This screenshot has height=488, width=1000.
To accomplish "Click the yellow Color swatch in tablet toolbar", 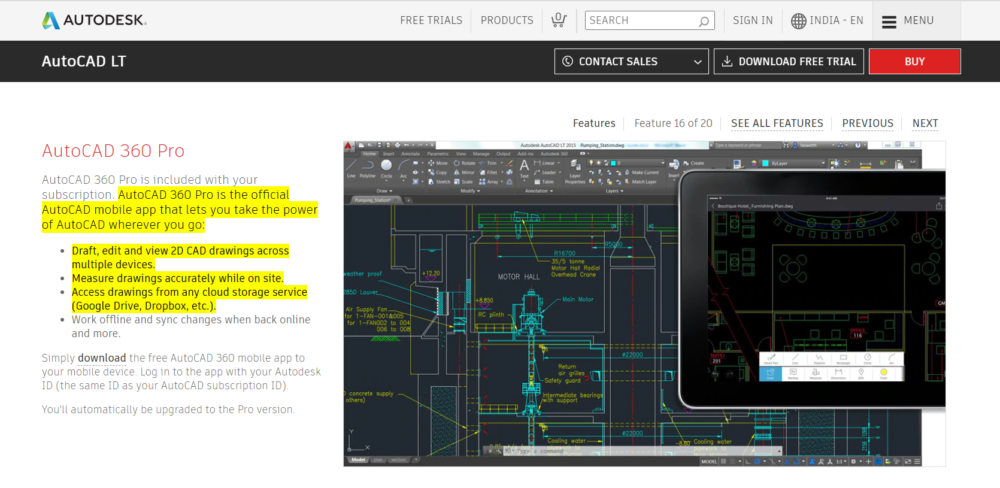I will (x=884, y=372).
